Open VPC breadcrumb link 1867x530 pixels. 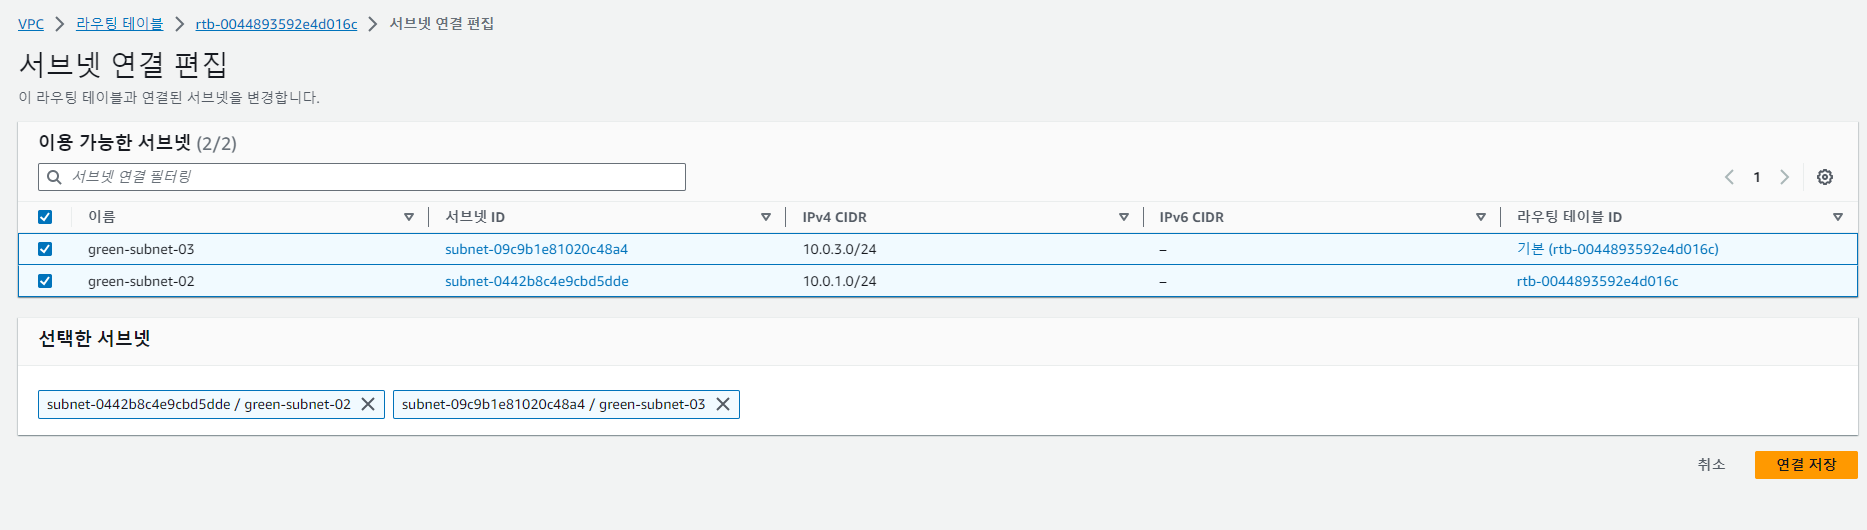pyautogui.click(x=31, y=24)
